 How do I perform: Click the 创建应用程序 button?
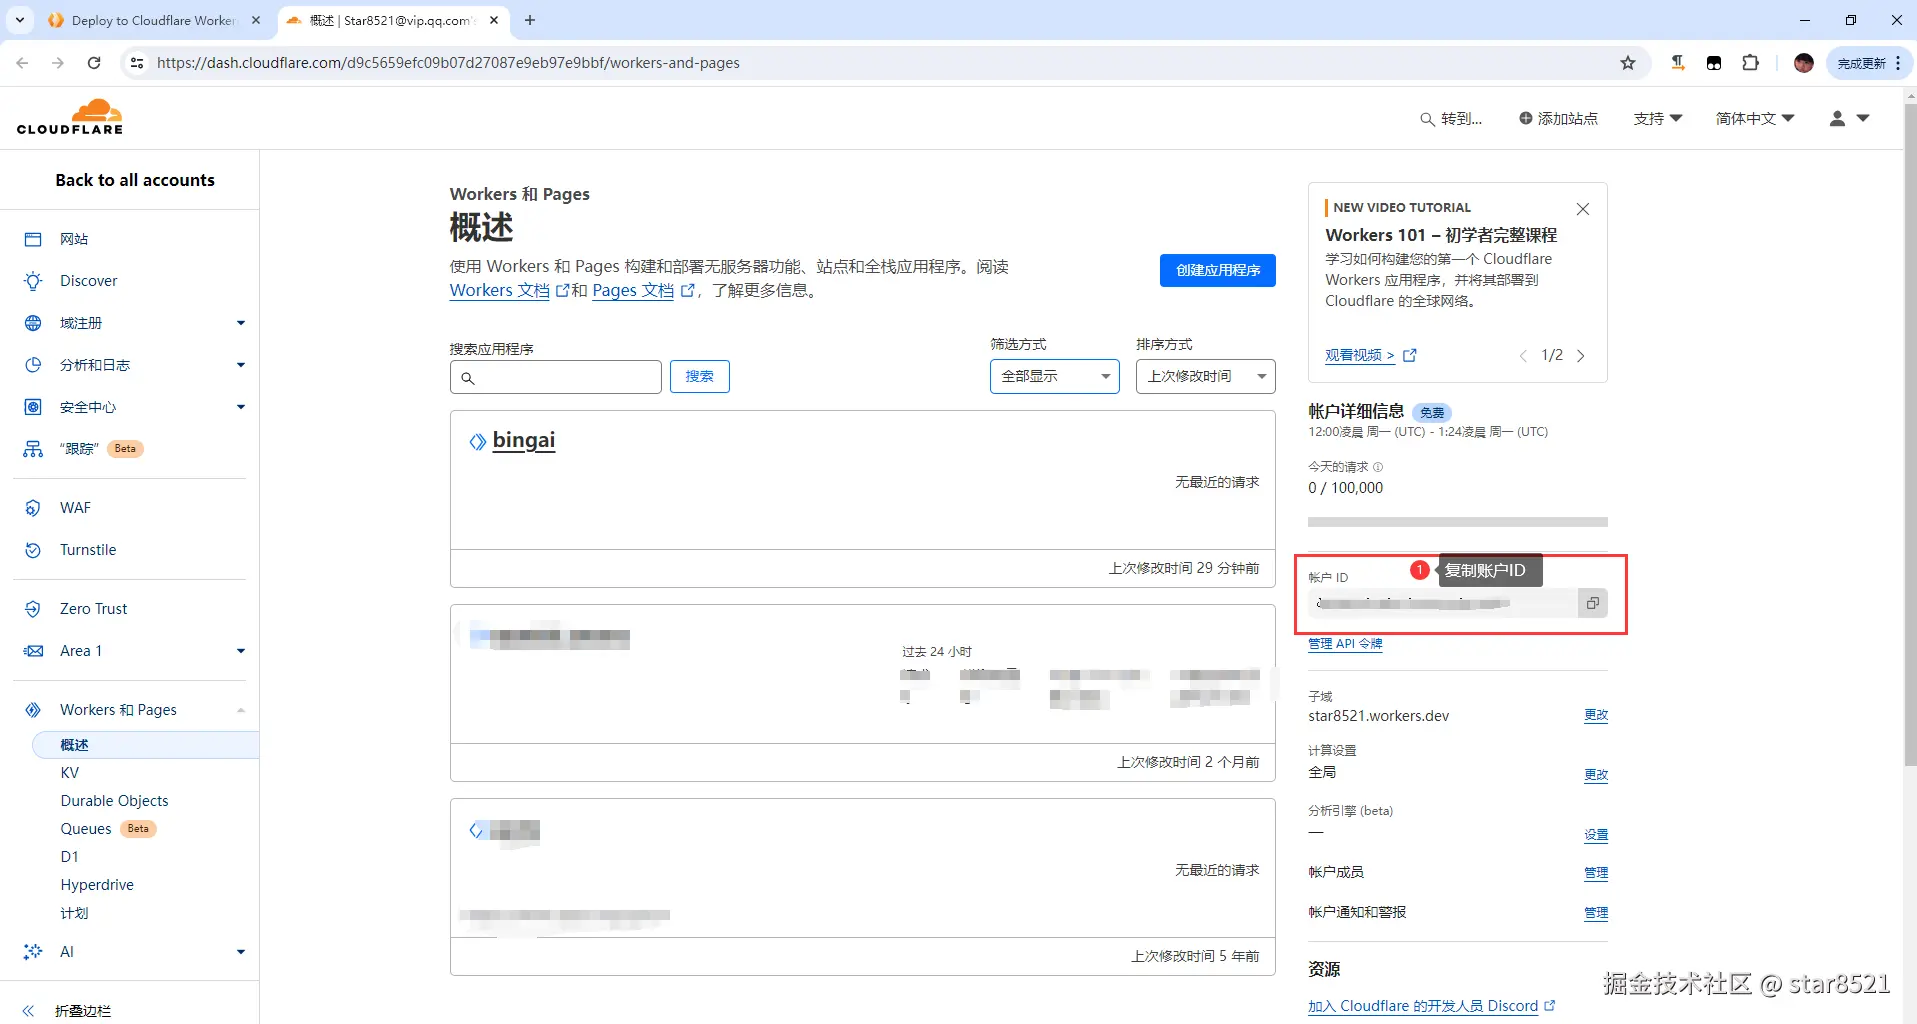[1218, 270]
